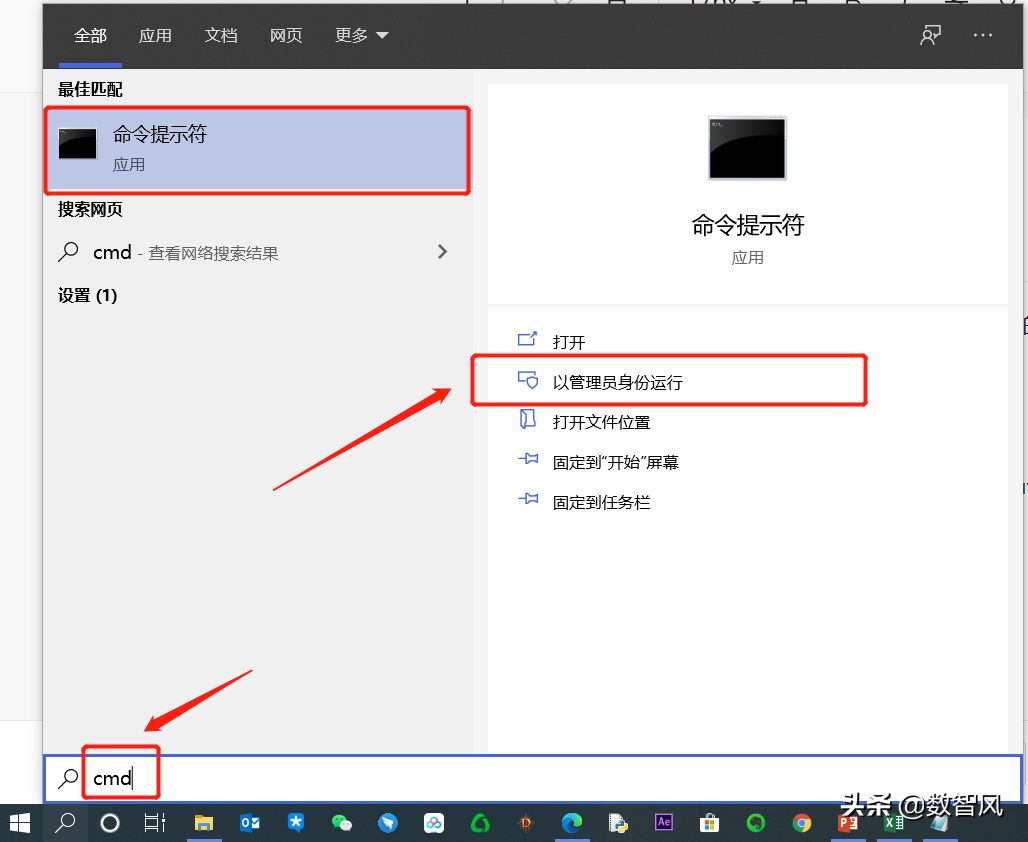Open the three-dot options menu
The width and height of the screenshot is (1028, 842).
[x=983, y=36]
